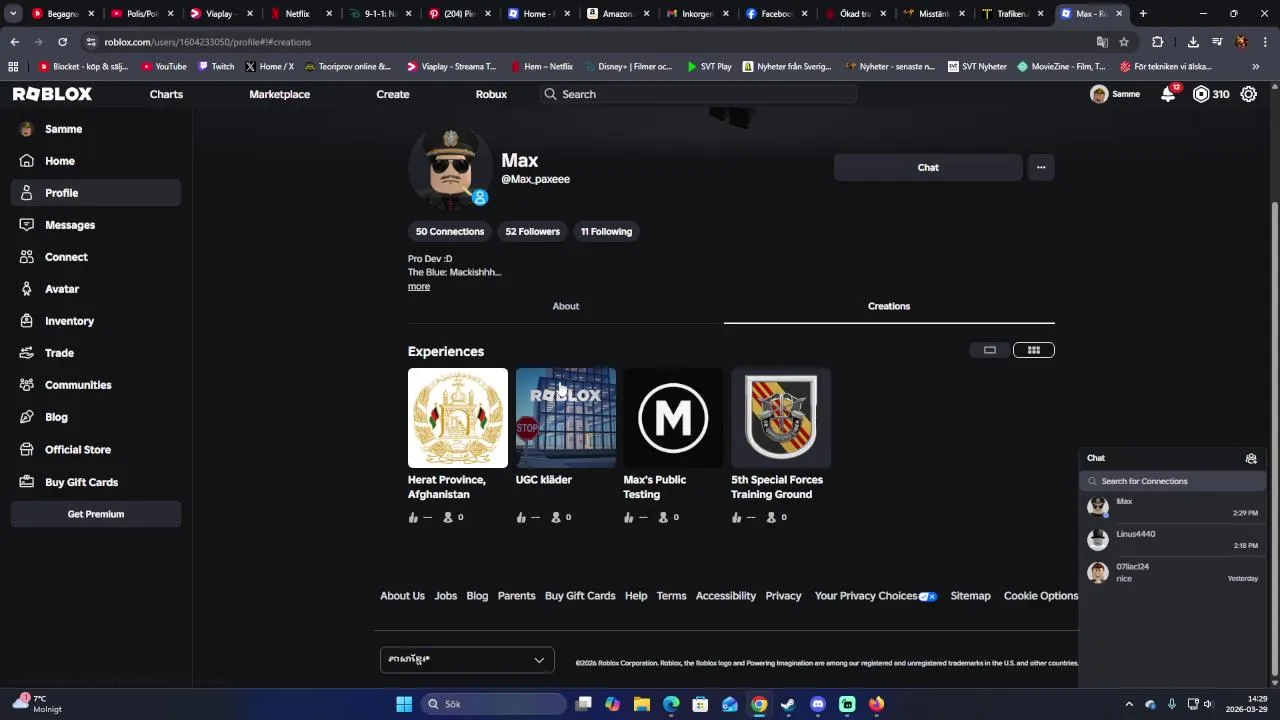Open File Explorer from the Windows taskbar
The height and width of the screenshot is (720, 1280).
click(642, 704)
